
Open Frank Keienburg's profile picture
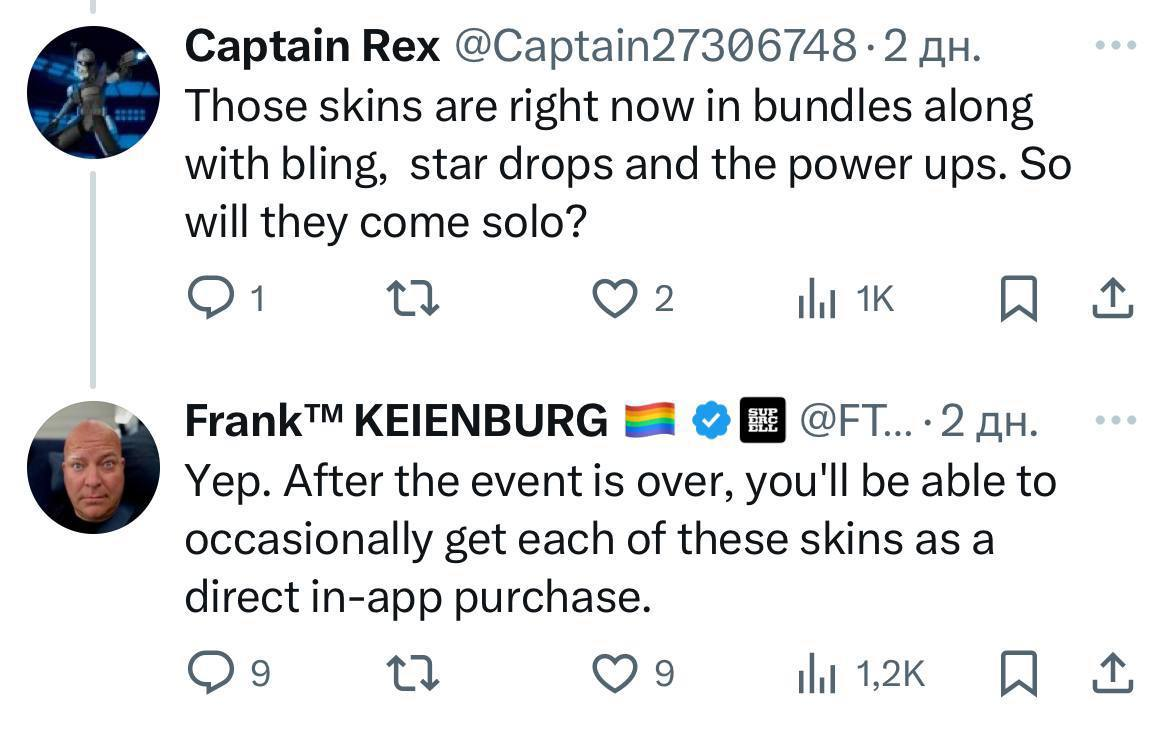[x=92, y=467]
